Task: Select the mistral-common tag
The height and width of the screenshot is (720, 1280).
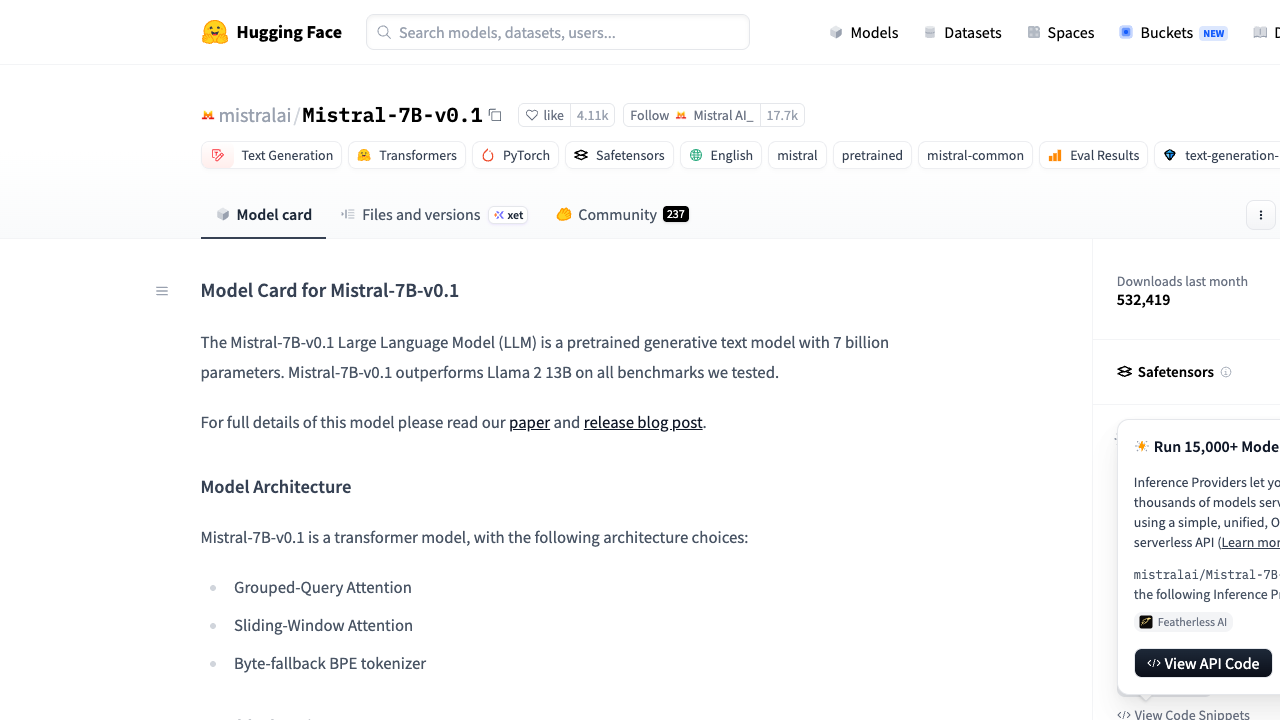Action: 975,155
